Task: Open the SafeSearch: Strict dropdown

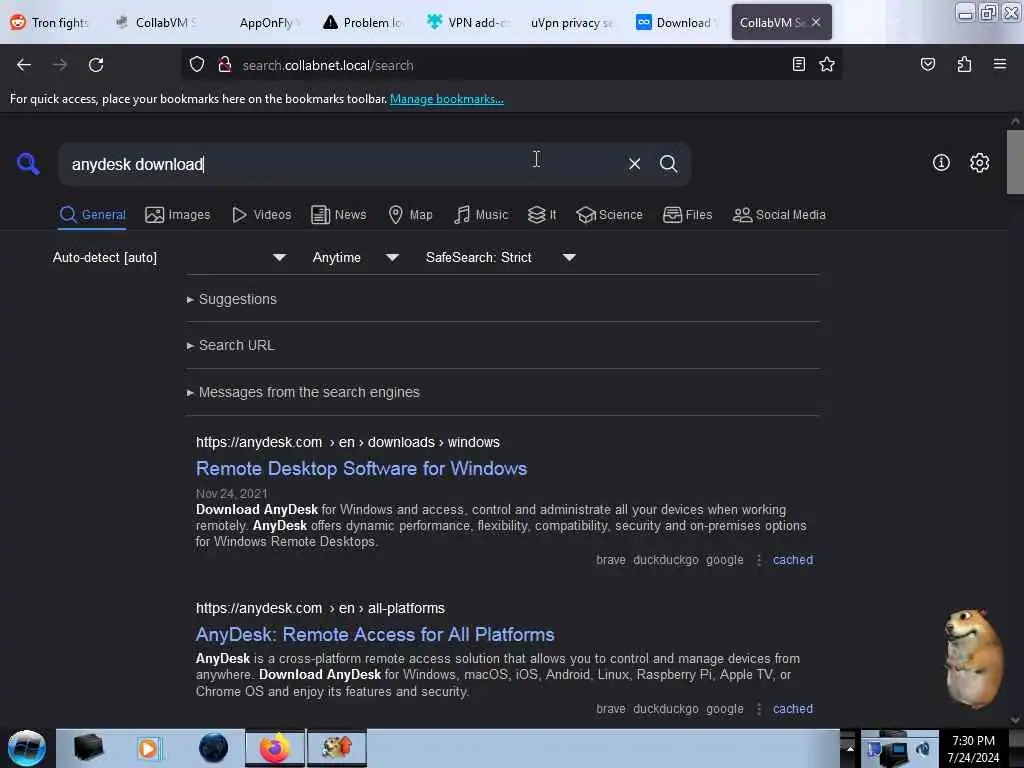Action: (x=500, y=257)
